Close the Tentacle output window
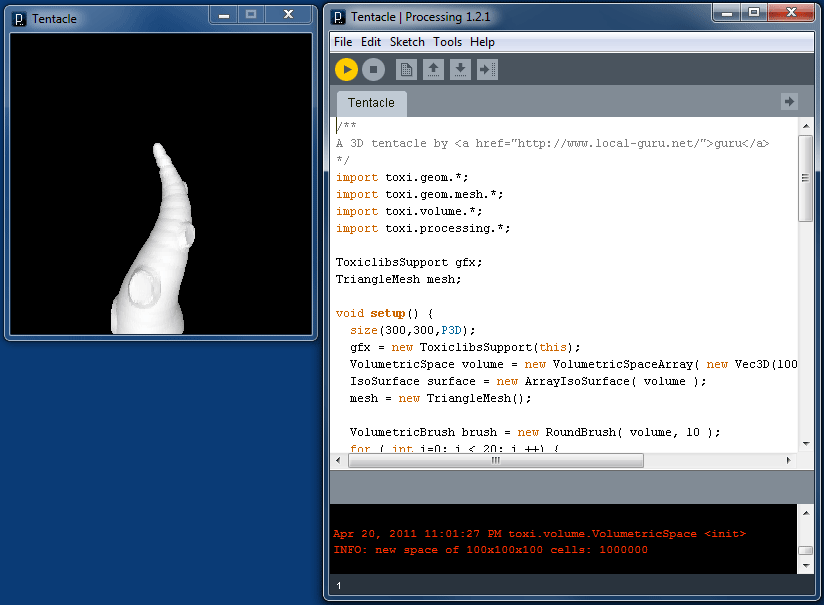824x605 pixels. click(x=288, y=15)
